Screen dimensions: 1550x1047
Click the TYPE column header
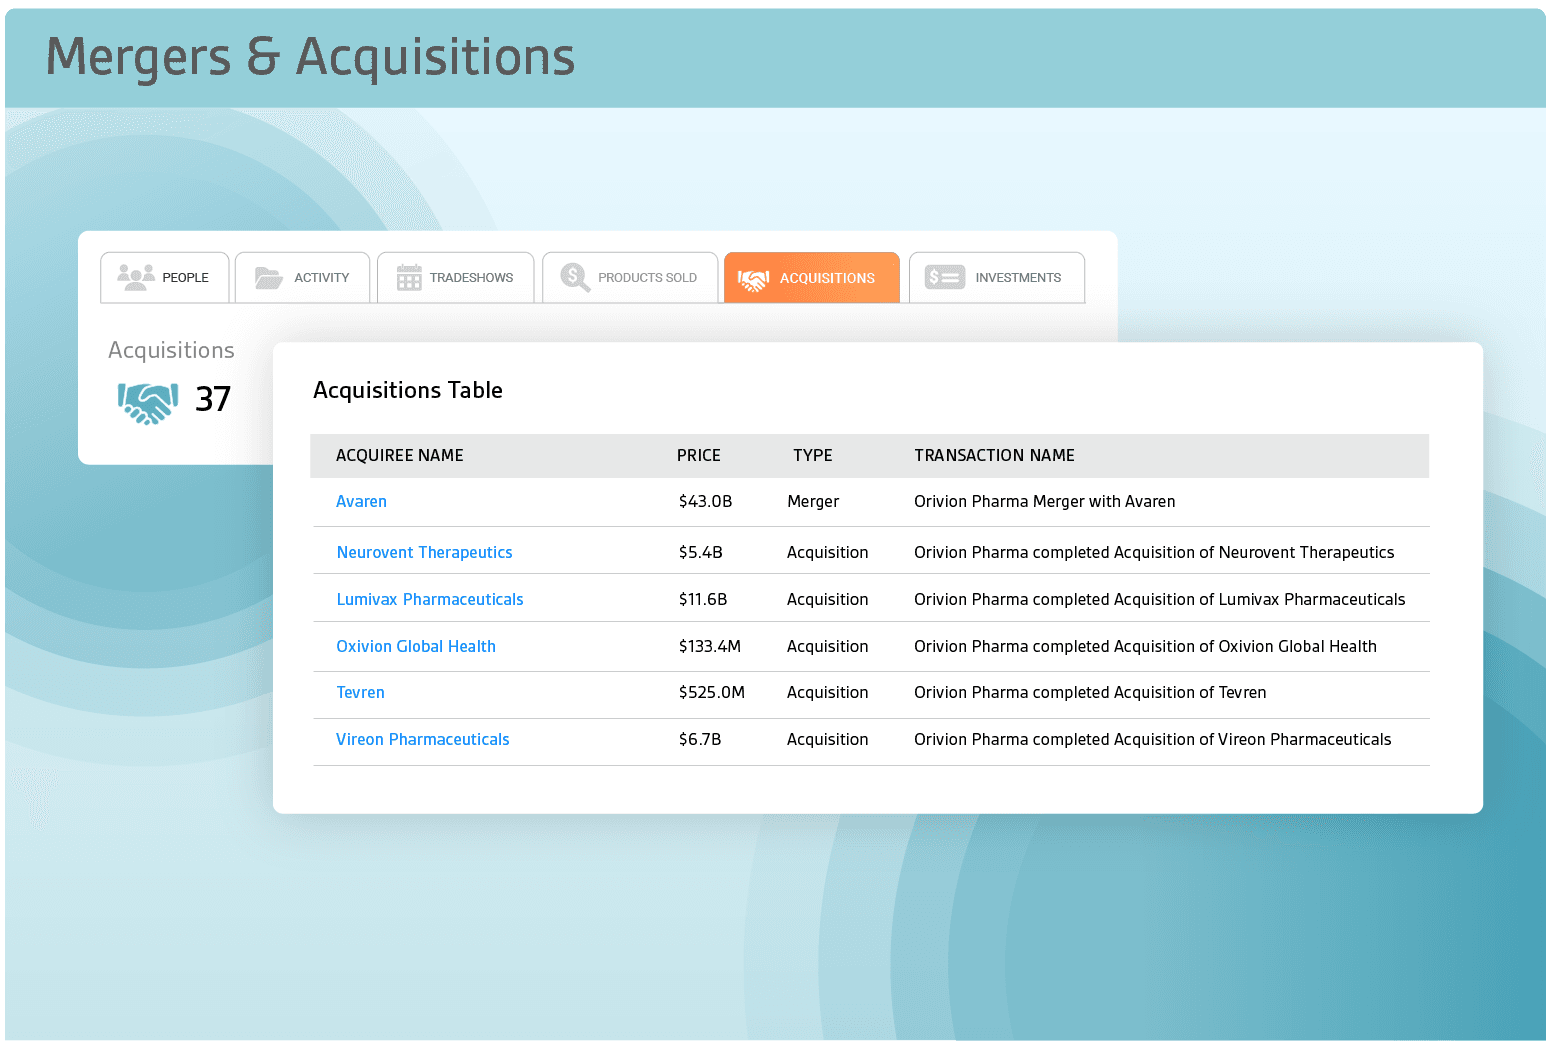coord(813,456)
